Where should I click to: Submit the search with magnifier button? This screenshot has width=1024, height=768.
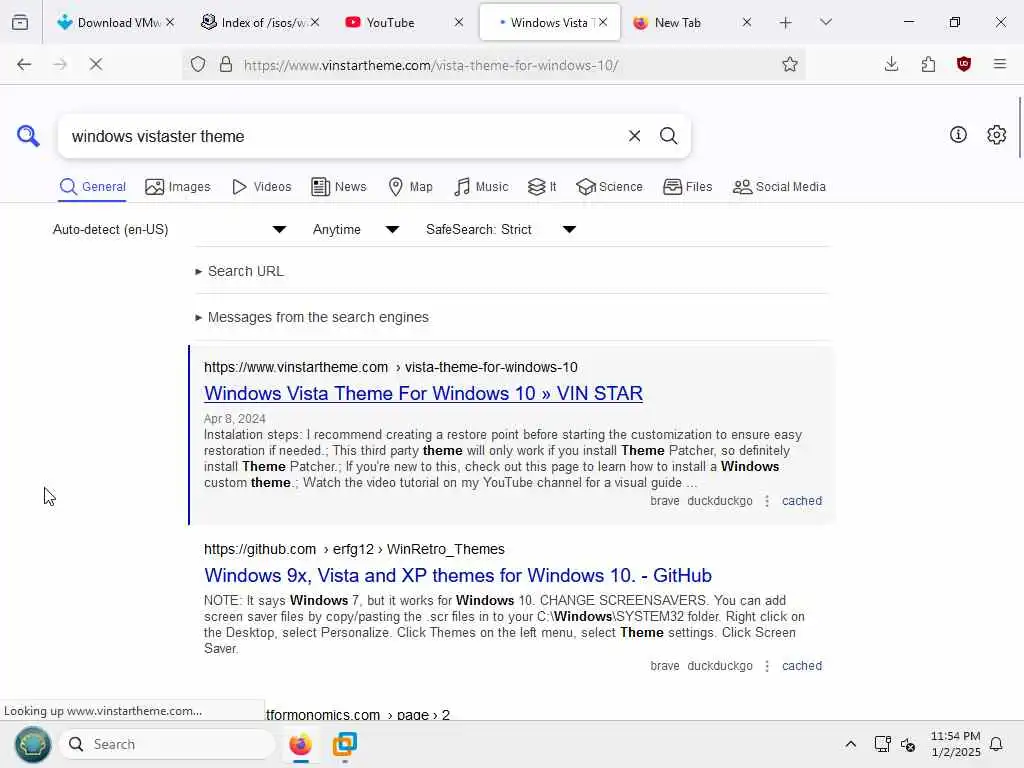click(x=668, y=136)
